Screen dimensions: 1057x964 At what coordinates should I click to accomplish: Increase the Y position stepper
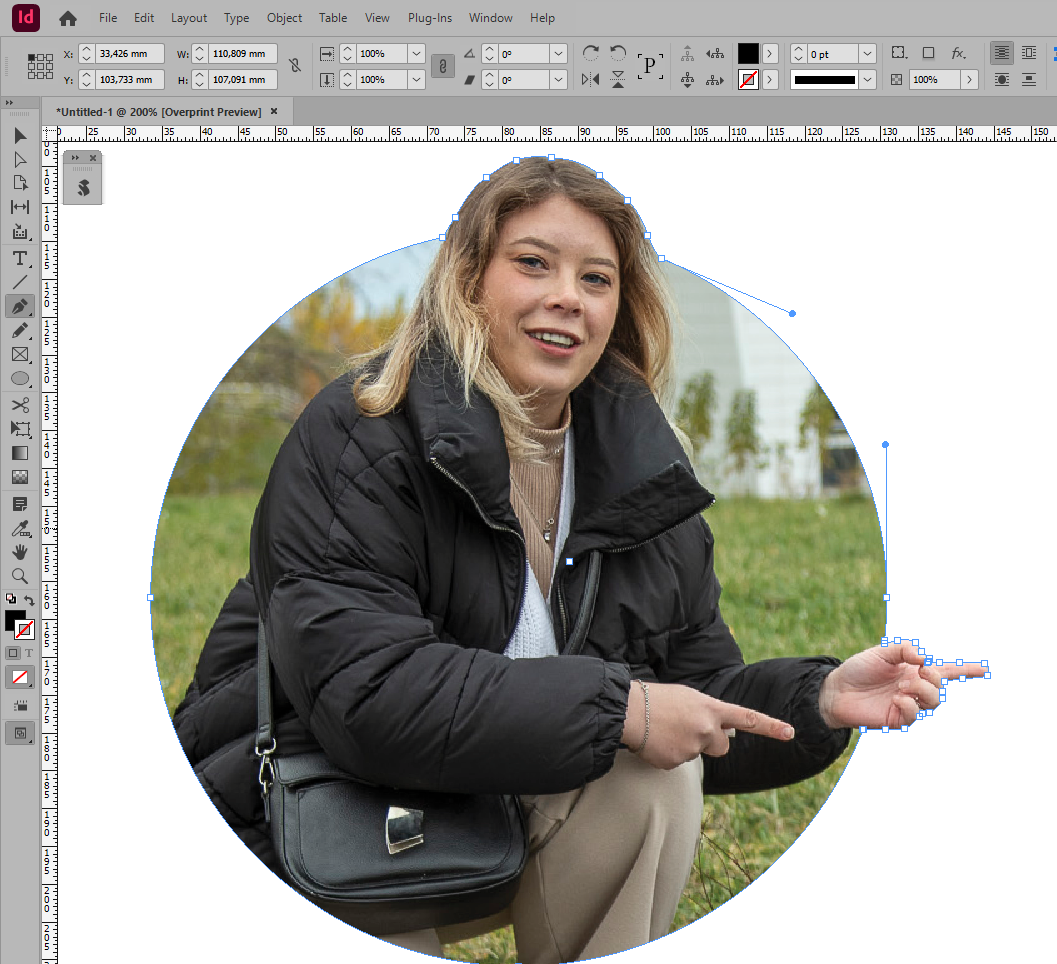pyautogui.click(x=86, y=76)
